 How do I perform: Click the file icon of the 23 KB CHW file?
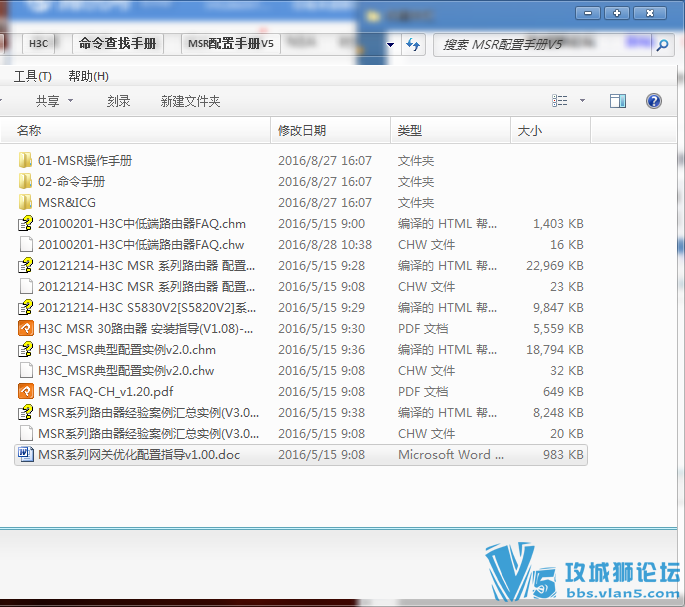(x=26, y=286)
